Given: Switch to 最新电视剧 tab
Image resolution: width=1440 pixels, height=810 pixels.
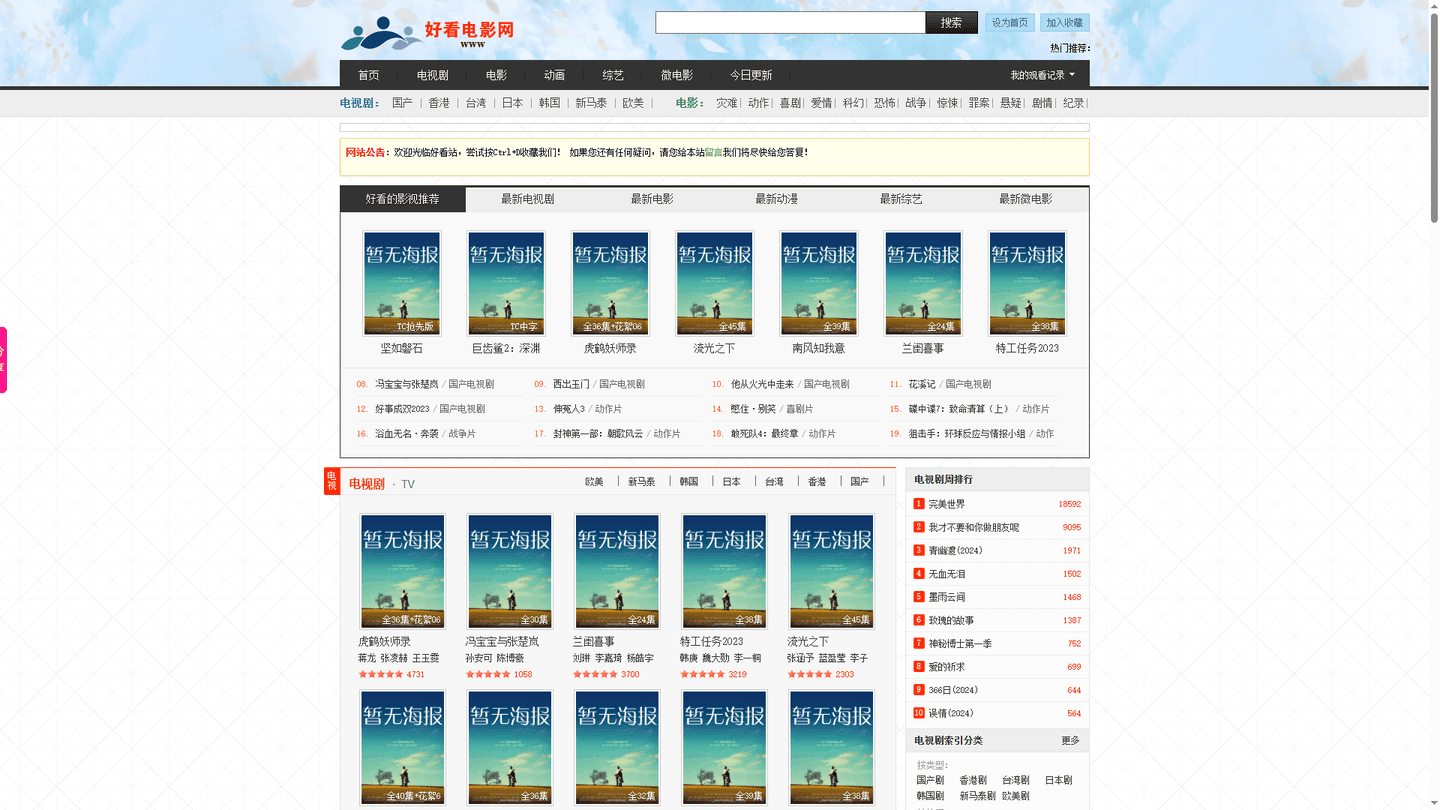Looking at the screenshot, I should [528, 199].
